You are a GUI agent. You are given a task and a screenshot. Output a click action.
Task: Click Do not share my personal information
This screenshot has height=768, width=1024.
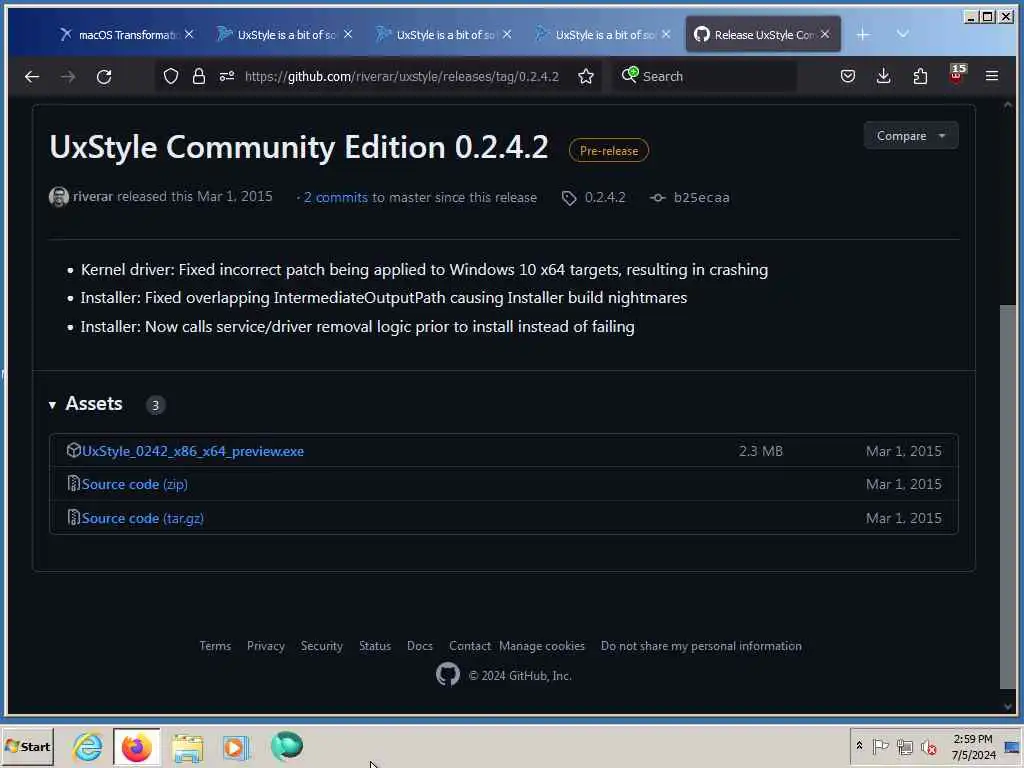pyautogui.click(x=701, y=646)
